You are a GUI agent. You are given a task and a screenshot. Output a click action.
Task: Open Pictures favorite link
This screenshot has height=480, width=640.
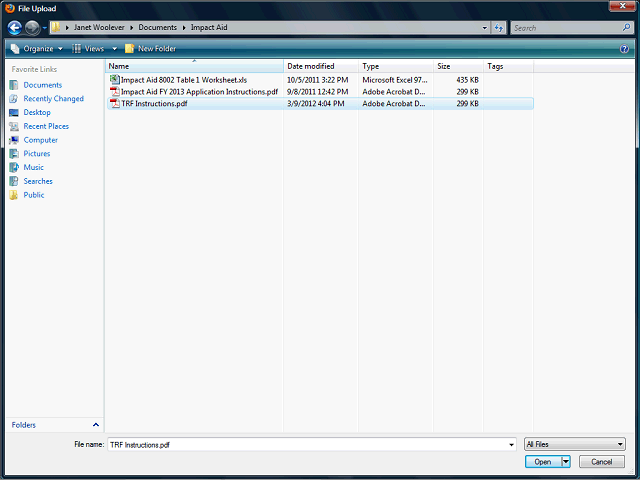coord(37,153)
